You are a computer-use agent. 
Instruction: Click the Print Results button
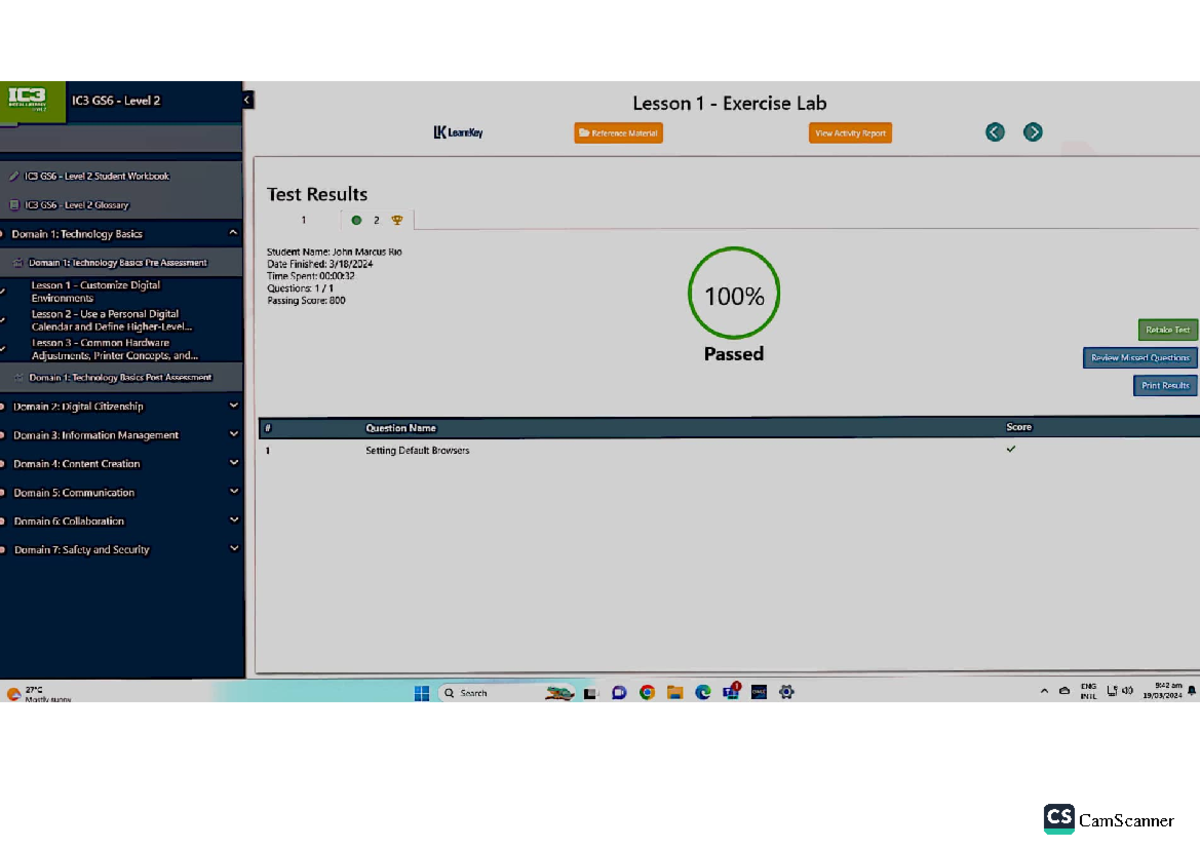(x=1164, y=385)
